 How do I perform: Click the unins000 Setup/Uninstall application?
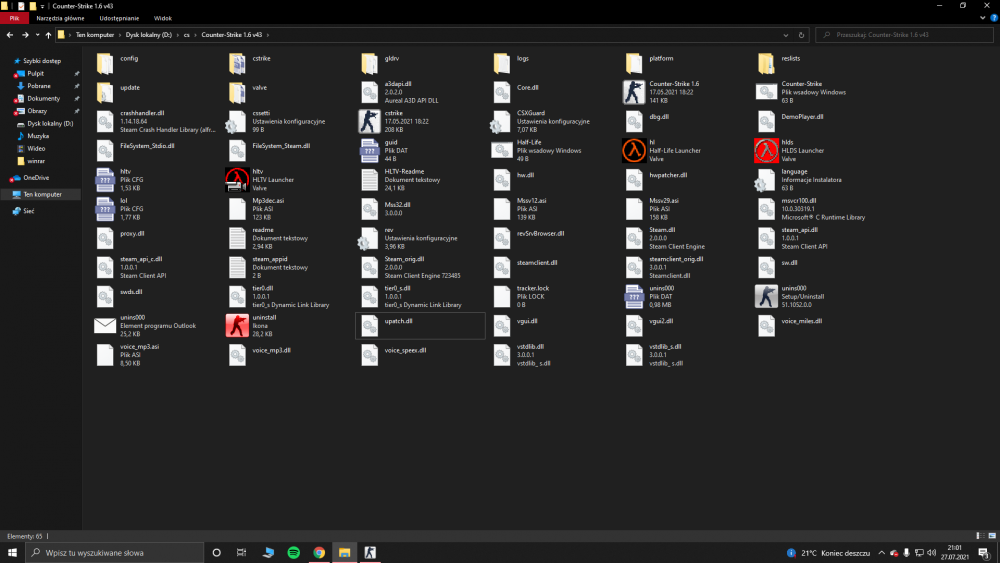point(766,296)
